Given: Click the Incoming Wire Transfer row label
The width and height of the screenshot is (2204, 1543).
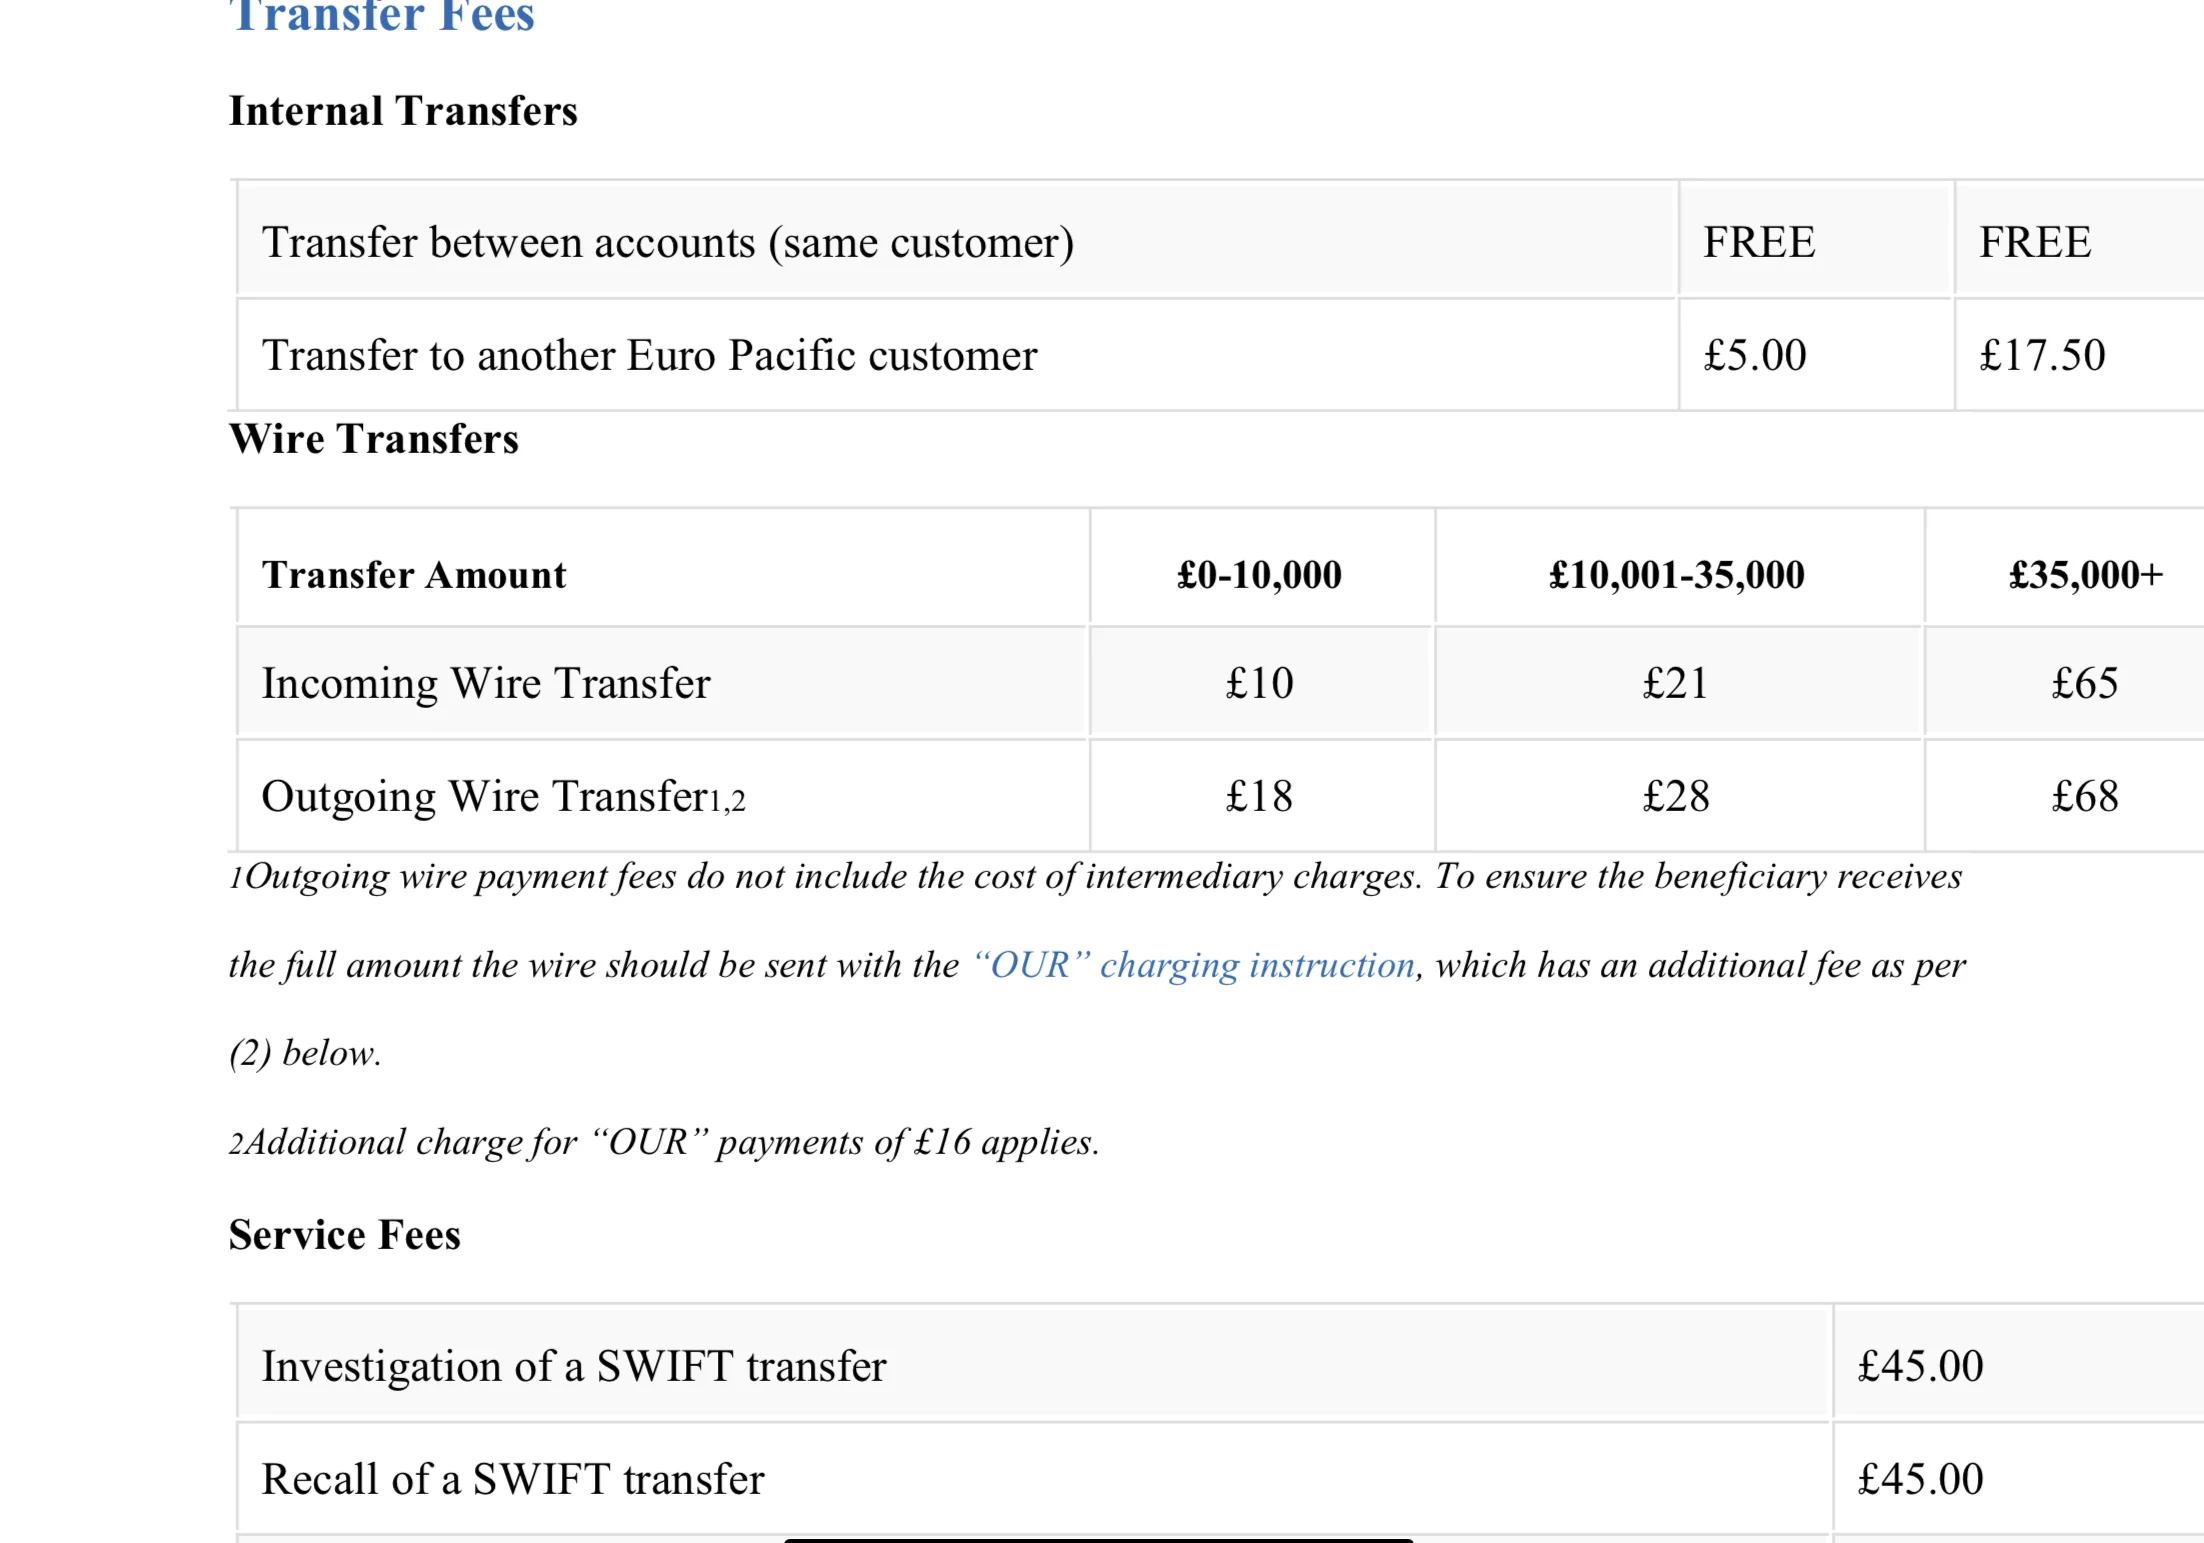Looking at the screenshot, I should (486, 683).
